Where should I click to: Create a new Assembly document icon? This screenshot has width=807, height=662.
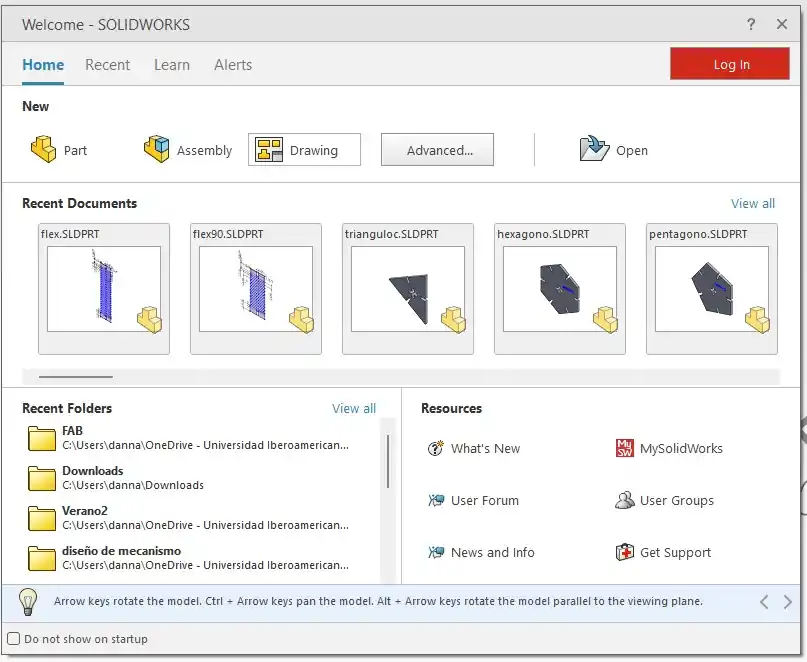(156, 149)
